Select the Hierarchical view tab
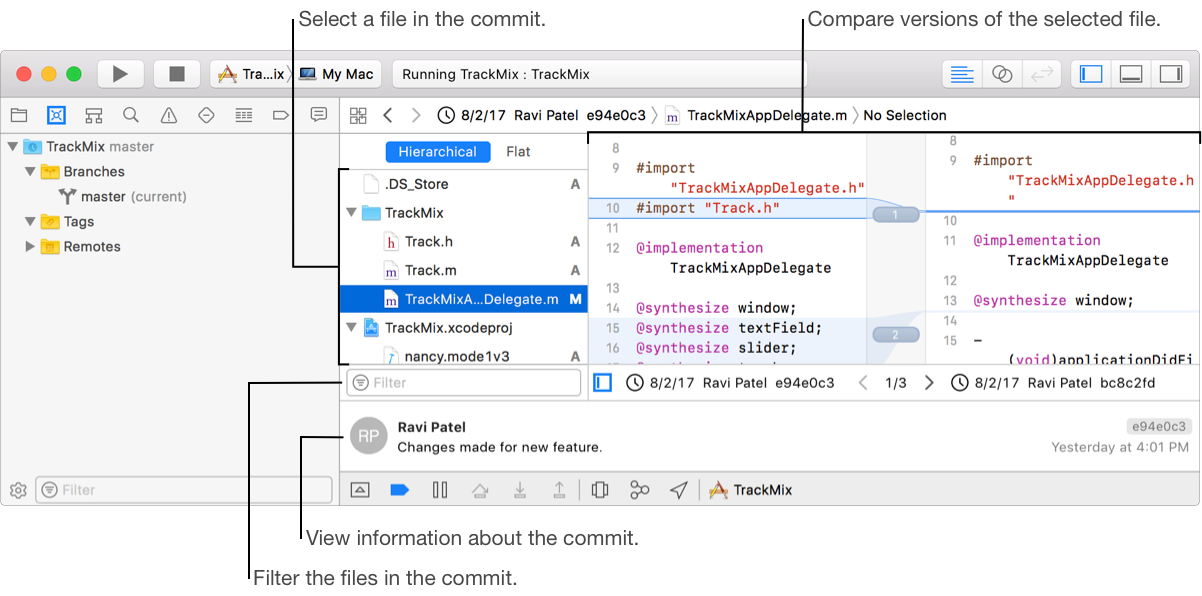Viewport: 1202px width, 596px height. 437,152
